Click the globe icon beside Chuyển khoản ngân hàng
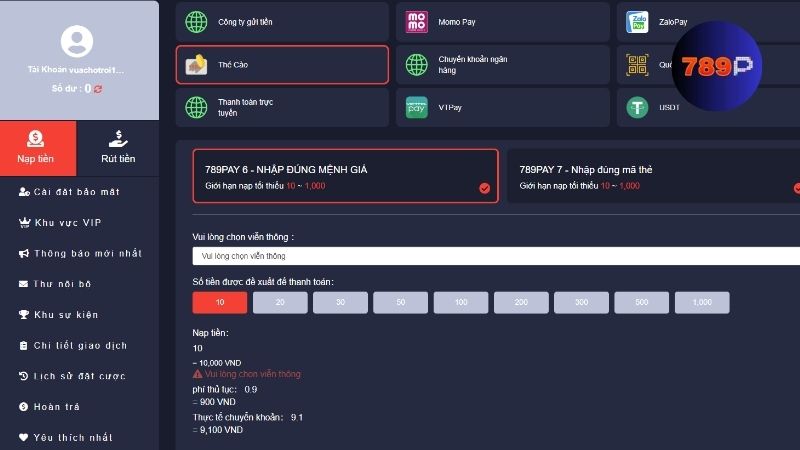This screenshot has width=800, height=450. tap(416, 65)
